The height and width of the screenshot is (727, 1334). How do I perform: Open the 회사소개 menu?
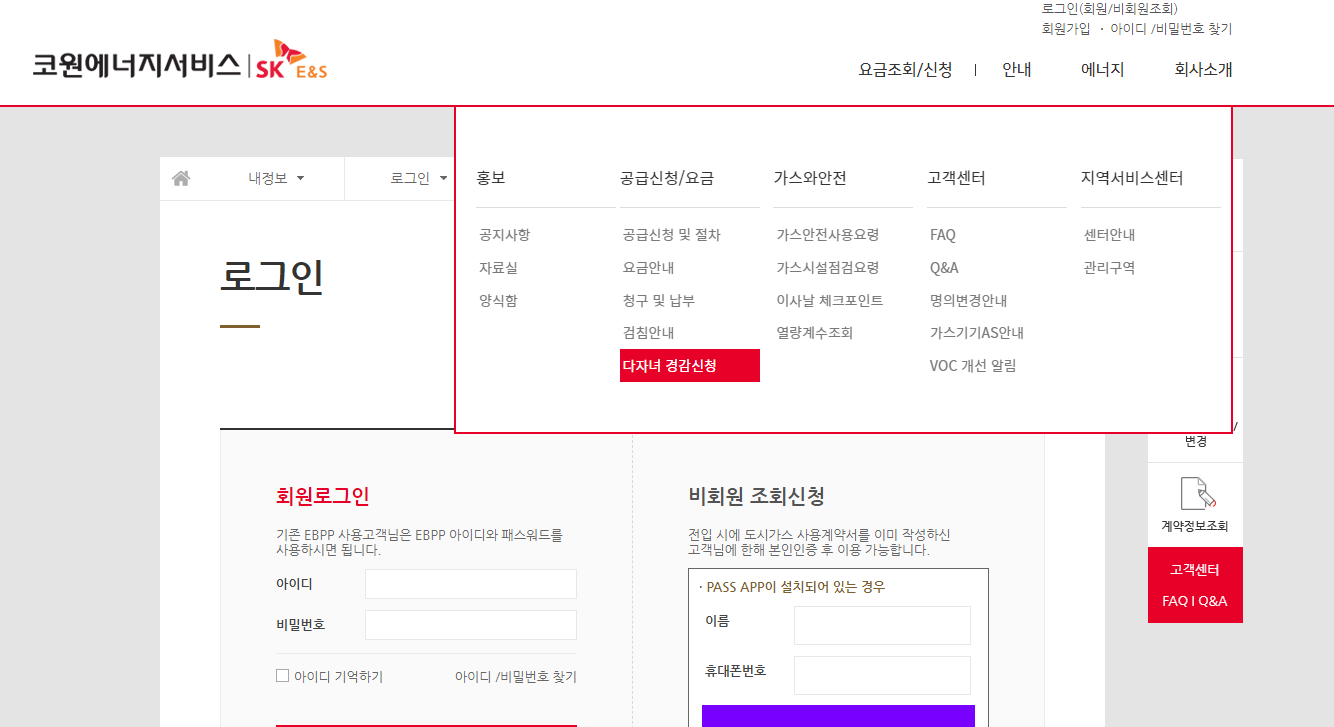1201,69
